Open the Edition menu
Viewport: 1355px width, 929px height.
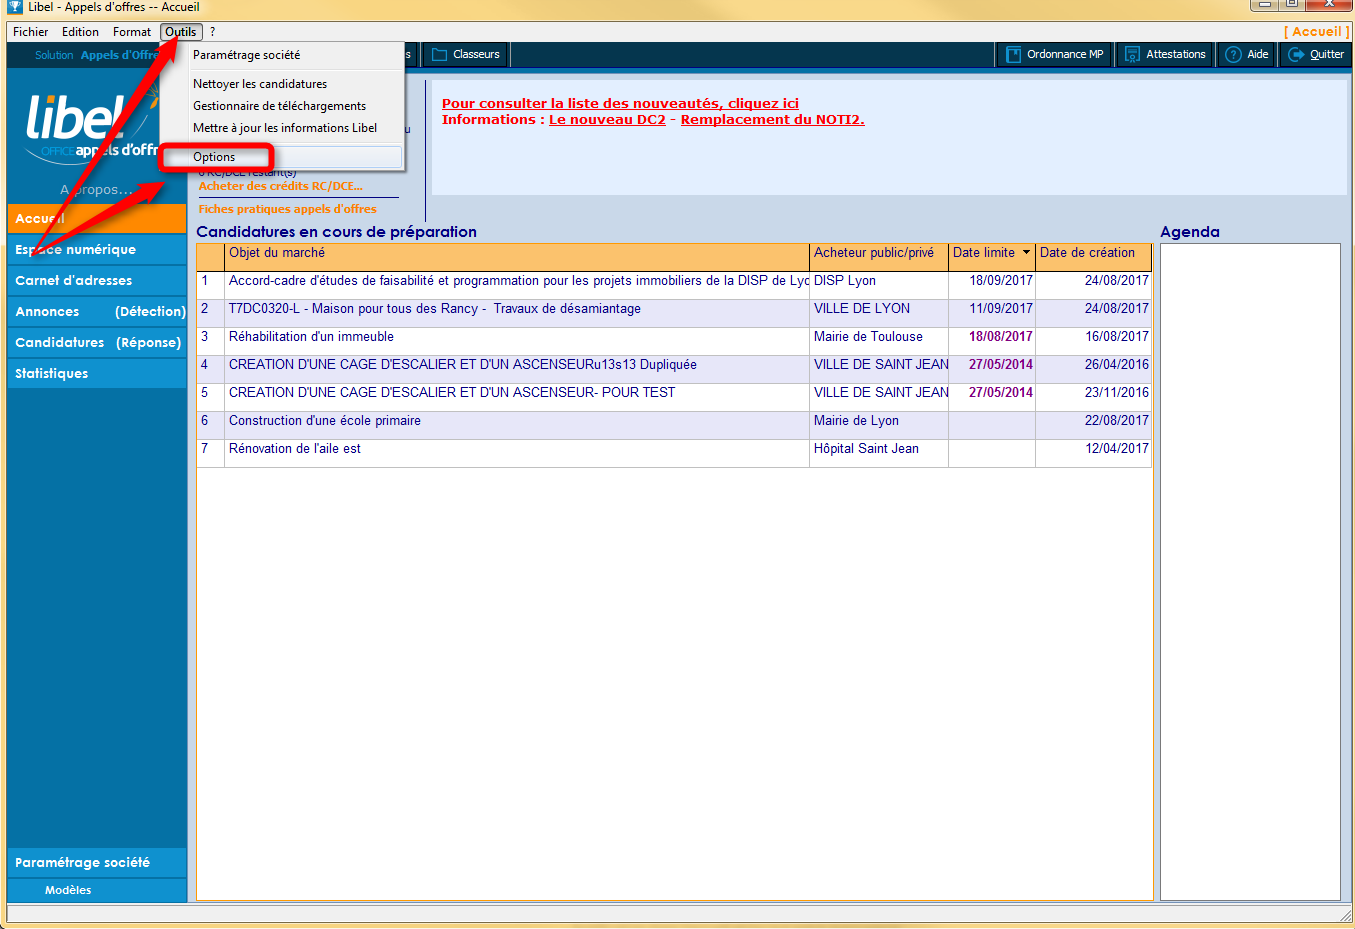tap(80, 32)
